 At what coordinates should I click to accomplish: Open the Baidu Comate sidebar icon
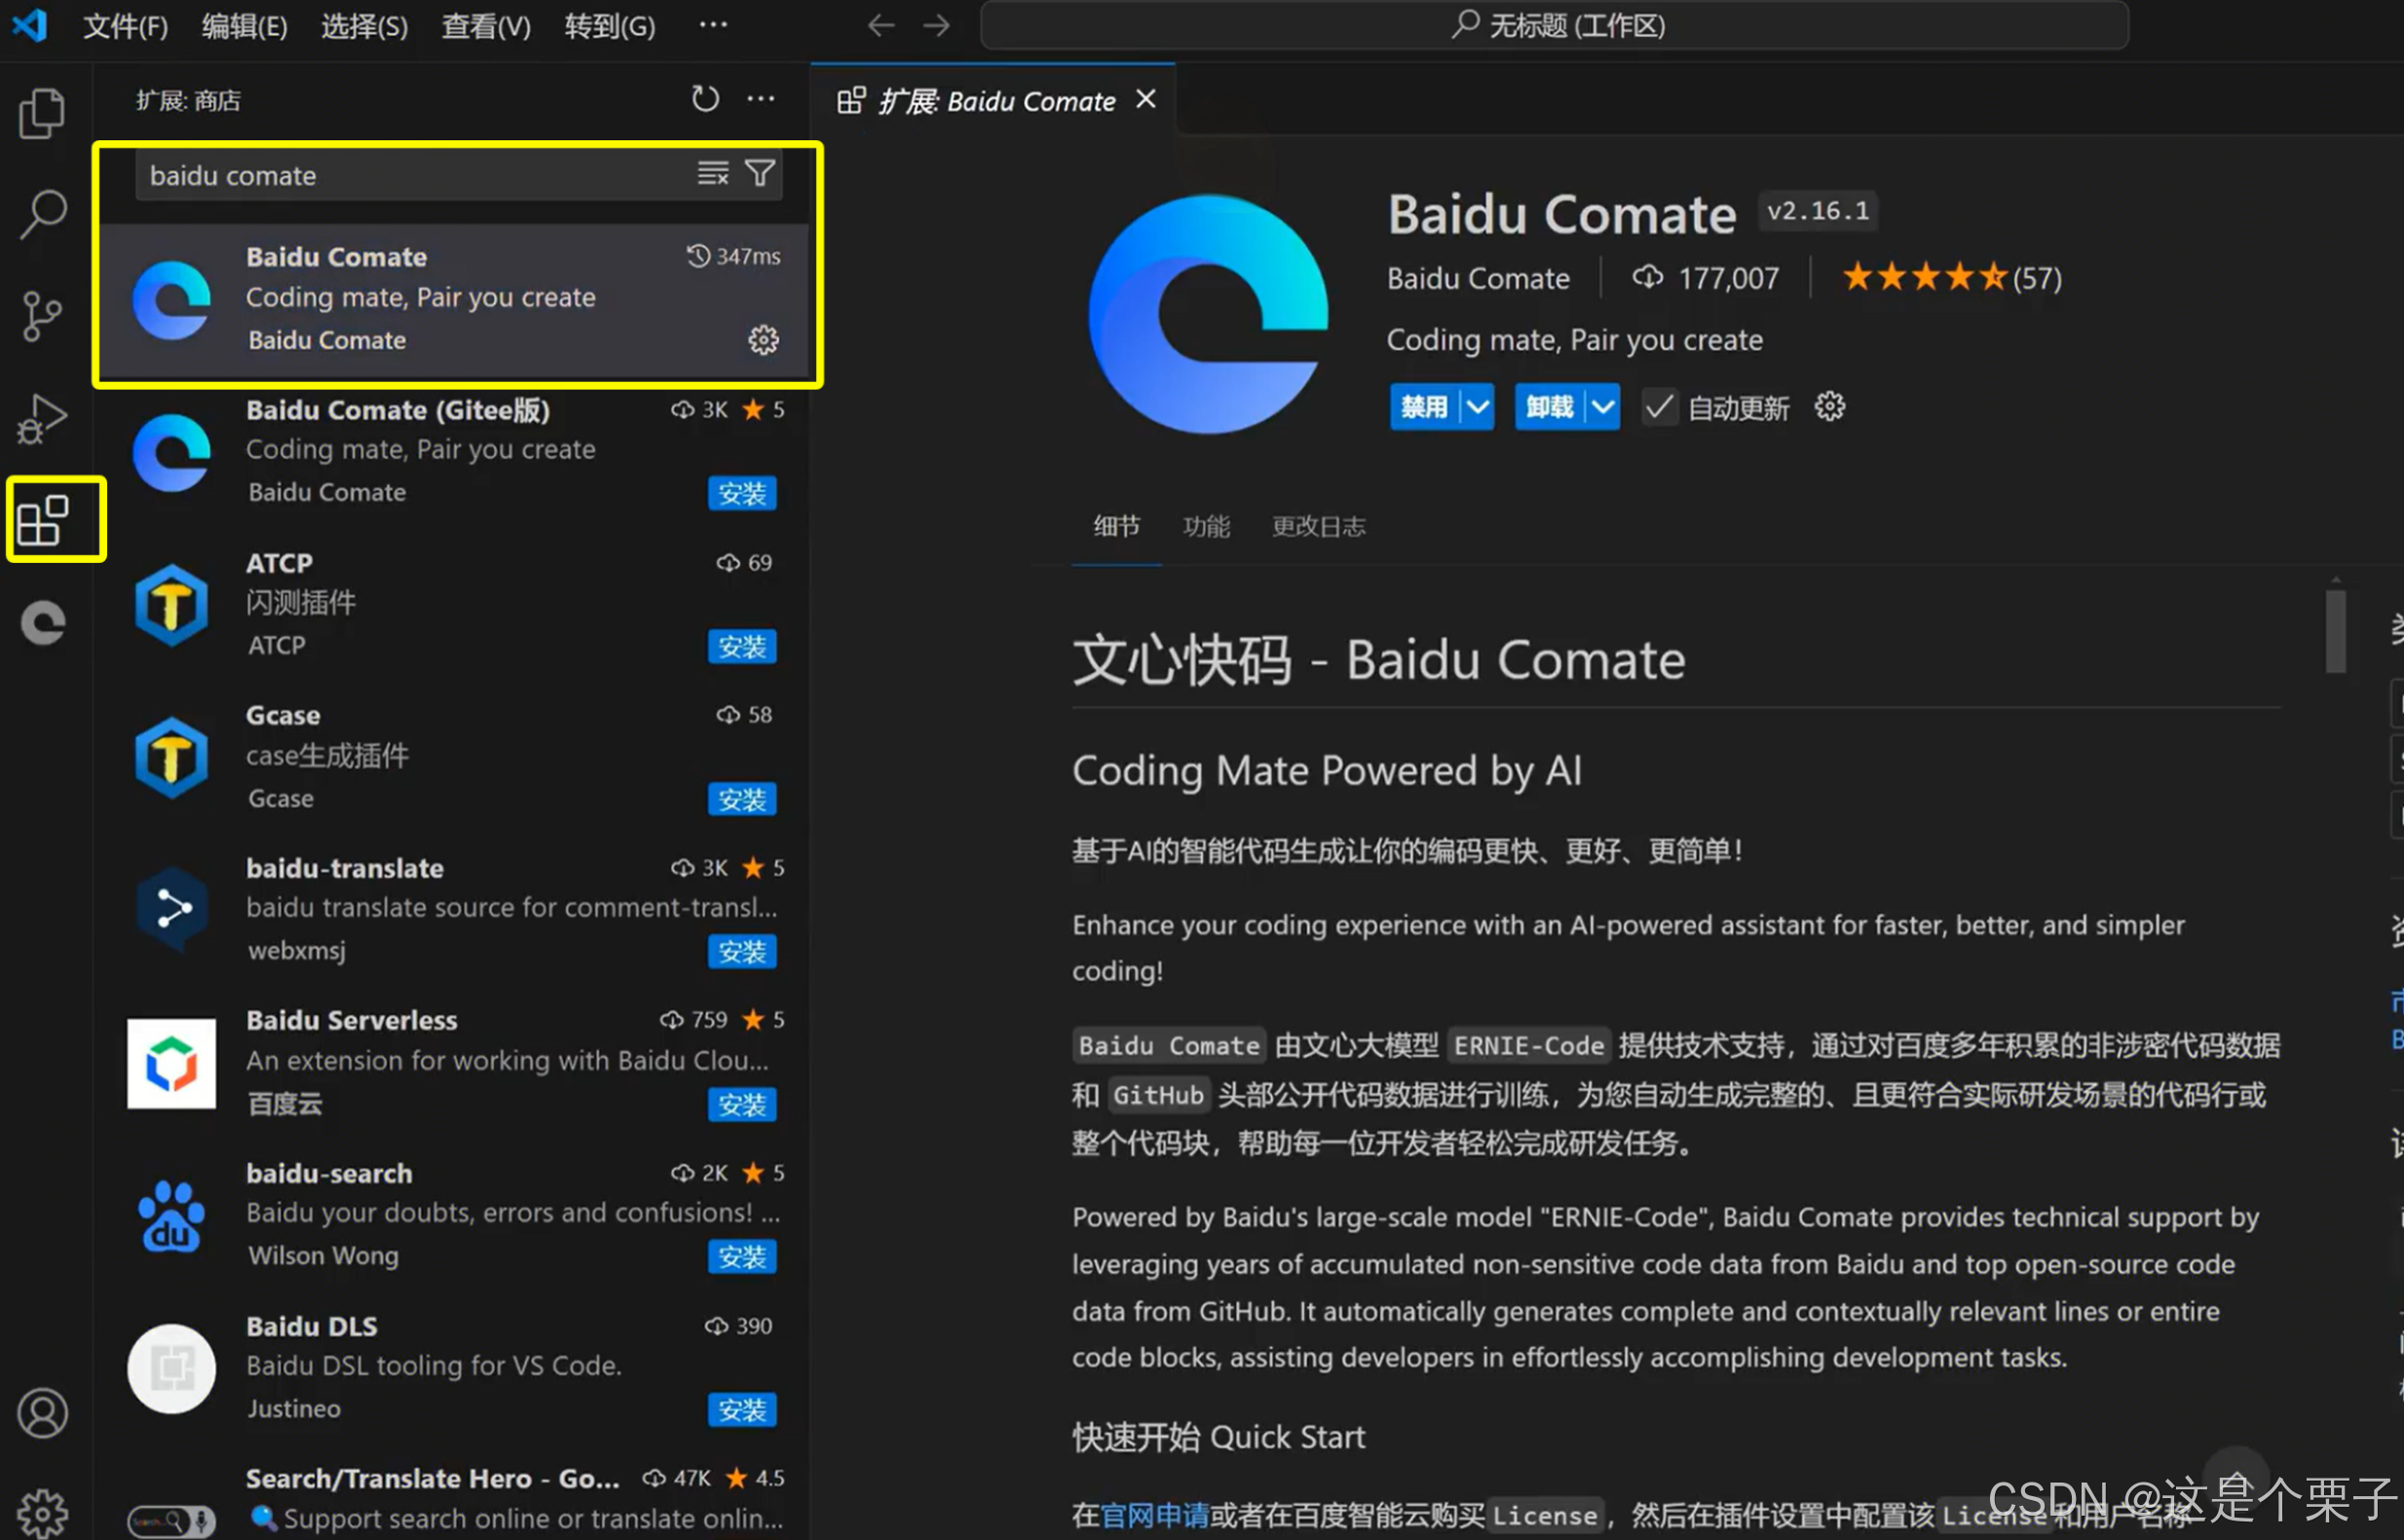(x=42, y=623)
